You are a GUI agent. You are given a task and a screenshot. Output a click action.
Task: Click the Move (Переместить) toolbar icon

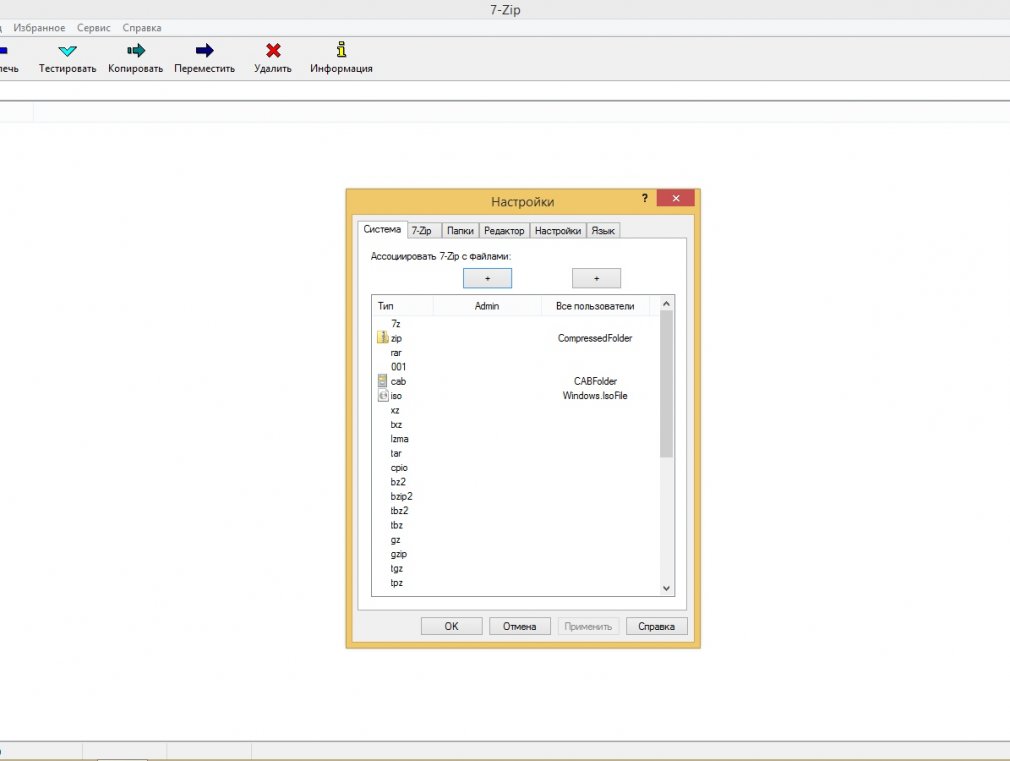click(x=205, y=51)
